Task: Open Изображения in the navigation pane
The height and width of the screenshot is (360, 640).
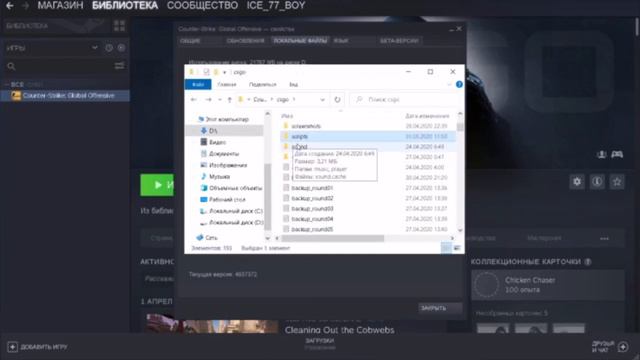Action: 228,165
